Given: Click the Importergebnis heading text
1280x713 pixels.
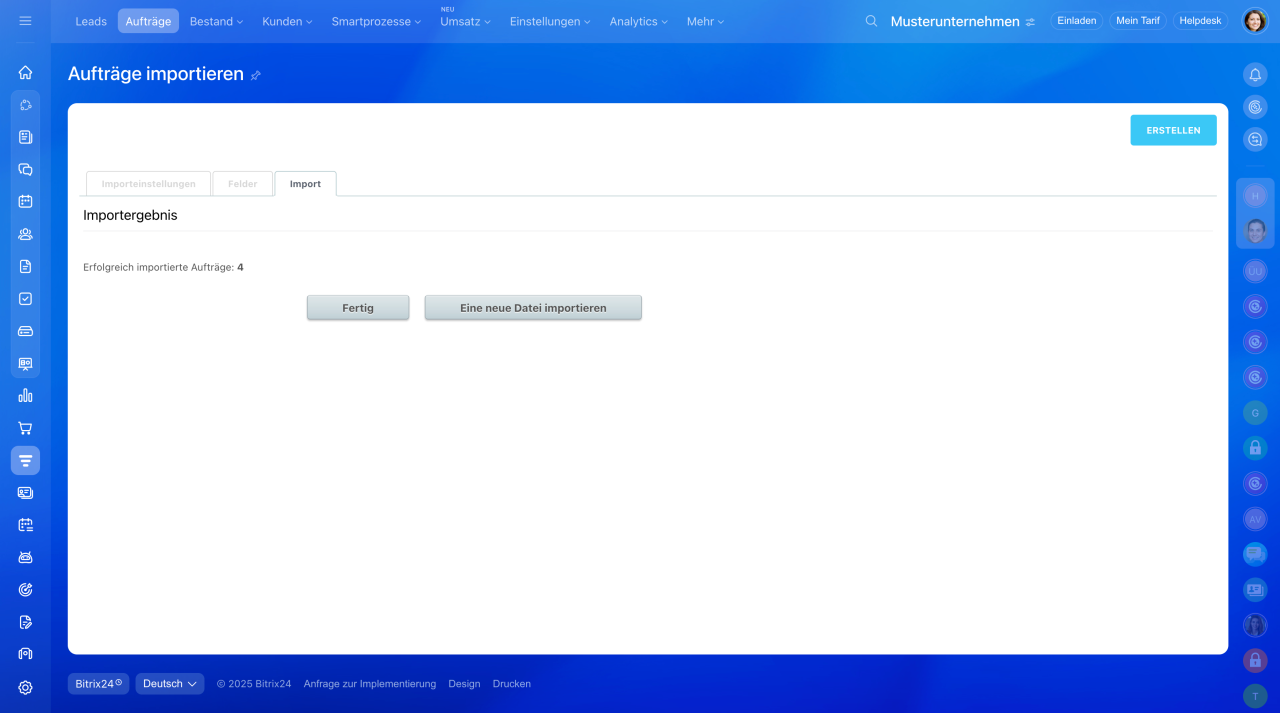Looking at the screenshot, I should tap(130, 215).
